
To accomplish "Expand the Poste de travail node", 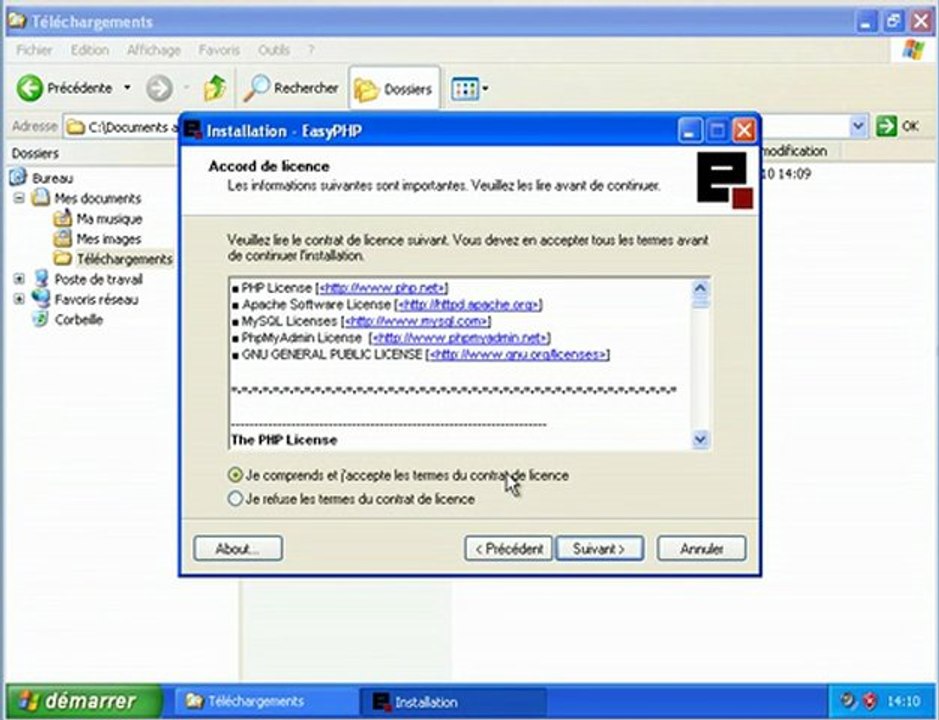I will pos(19,279).
